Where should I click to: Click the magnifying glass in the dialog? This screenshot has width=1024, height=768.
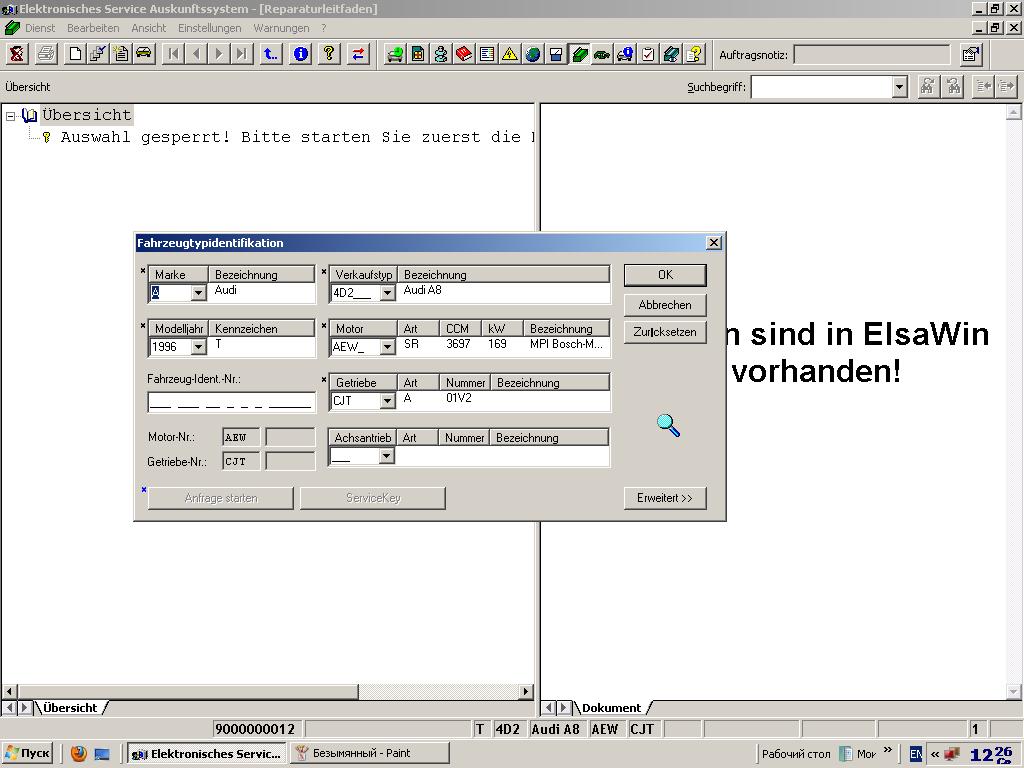pos(668,425)
